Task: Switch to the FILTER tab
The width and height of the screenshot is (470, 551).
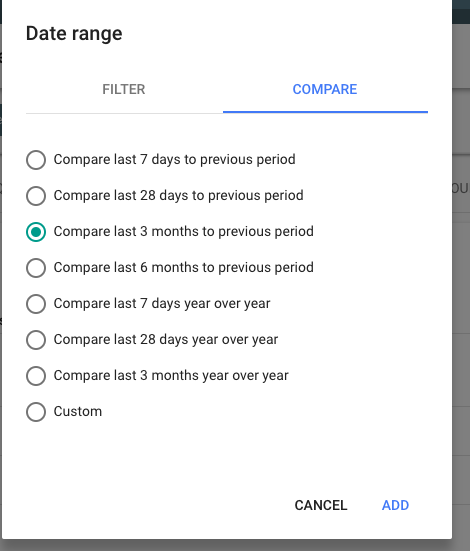Action: click(x=124, y=89)
